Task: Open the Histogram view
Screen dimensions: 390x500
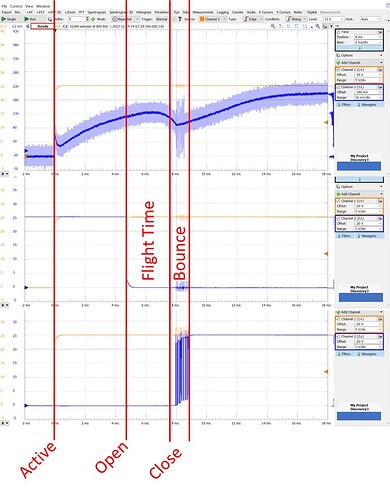Action: [143, 12]
